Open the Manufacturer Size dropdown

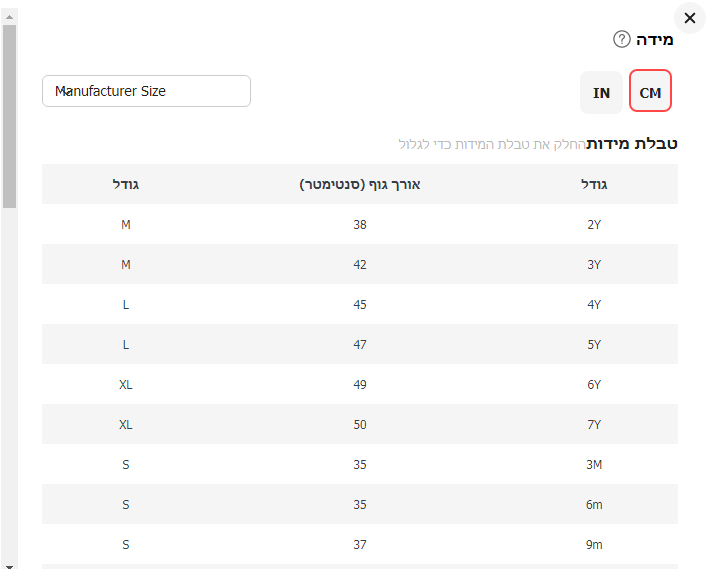coord(146,91)
